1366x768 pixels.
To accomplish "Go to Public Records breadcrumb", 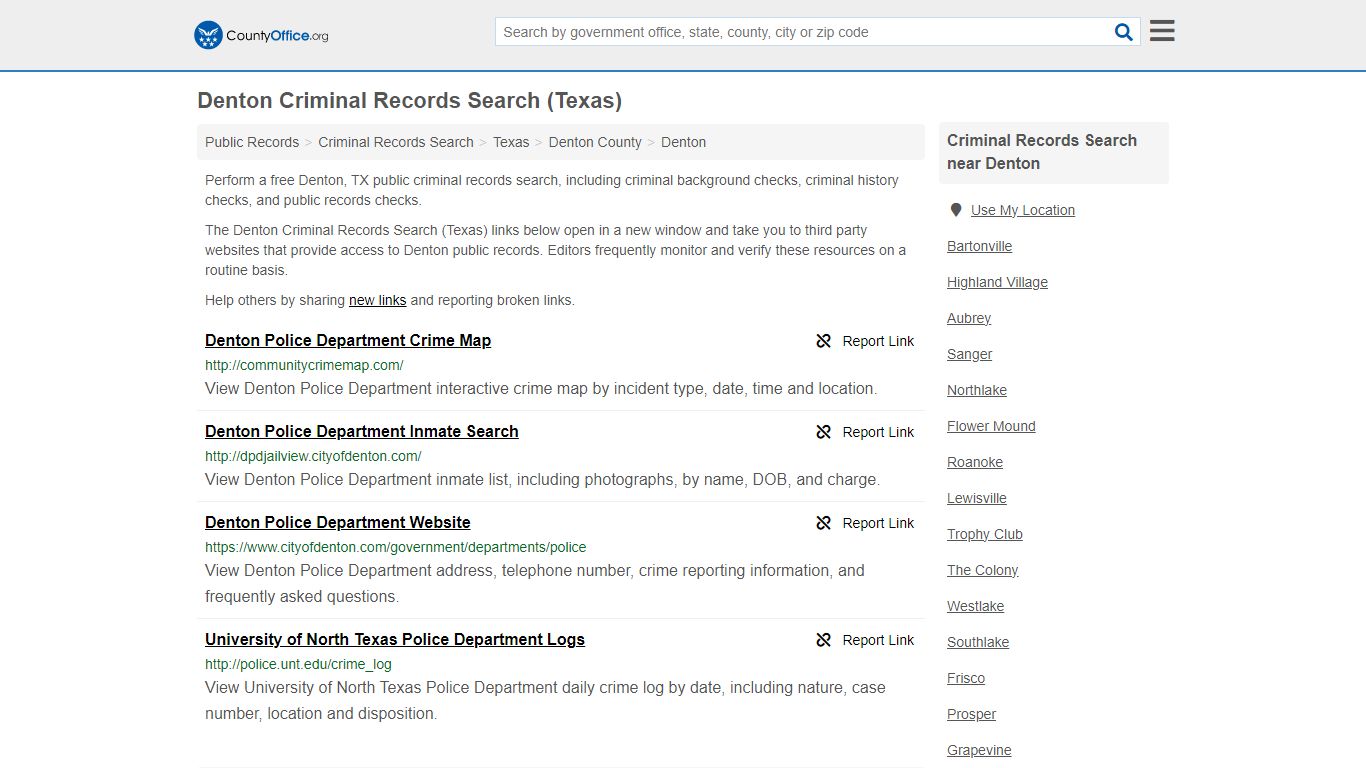I will [252, 142].
